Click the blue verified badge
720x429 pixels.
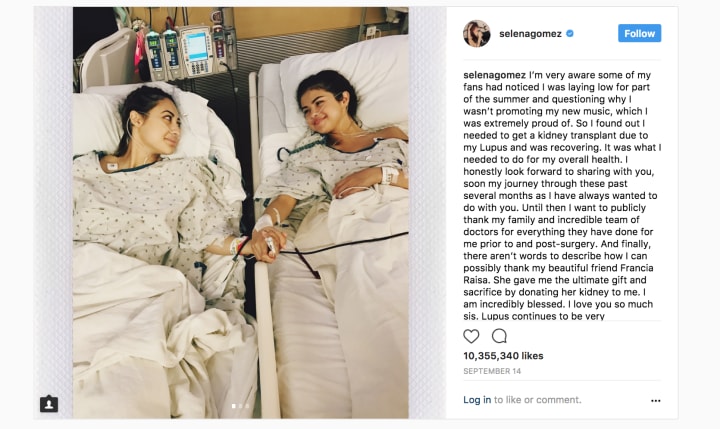[570, 34]
